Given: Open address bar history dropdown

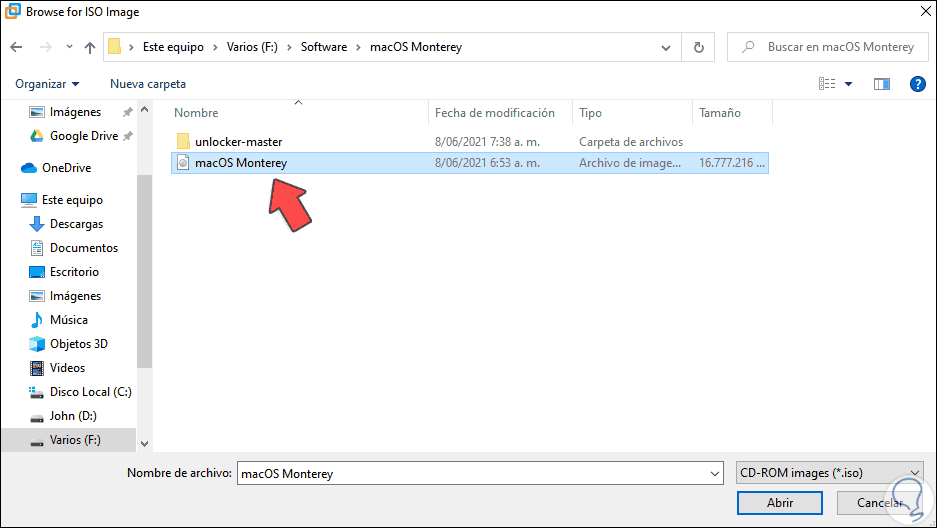Looking at the screenshot, I should click(x=666, y=48).
